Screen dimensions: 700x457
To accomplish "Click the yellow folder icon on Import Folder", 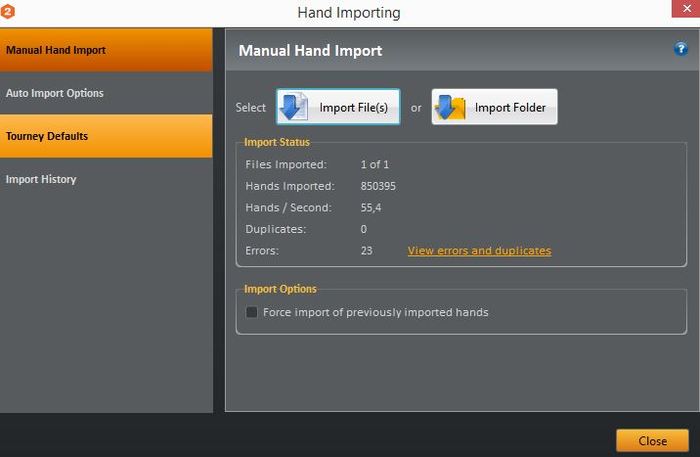I will click(450, 108).
